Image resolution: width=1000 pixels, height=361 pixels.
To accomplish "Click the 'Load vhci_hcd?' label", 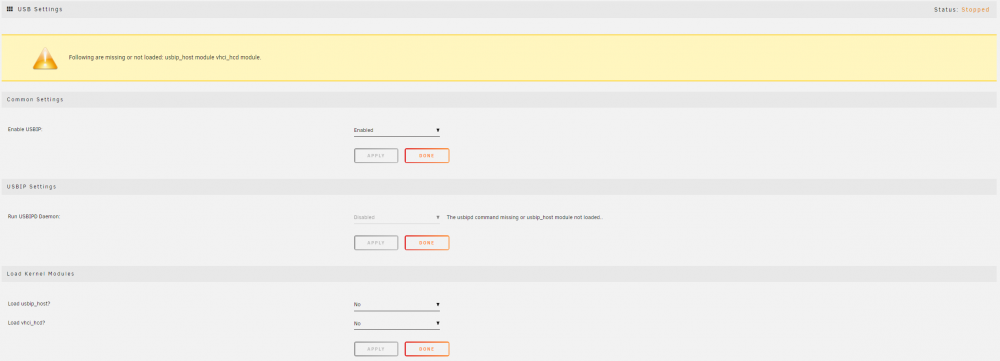I will pos(27,323).
